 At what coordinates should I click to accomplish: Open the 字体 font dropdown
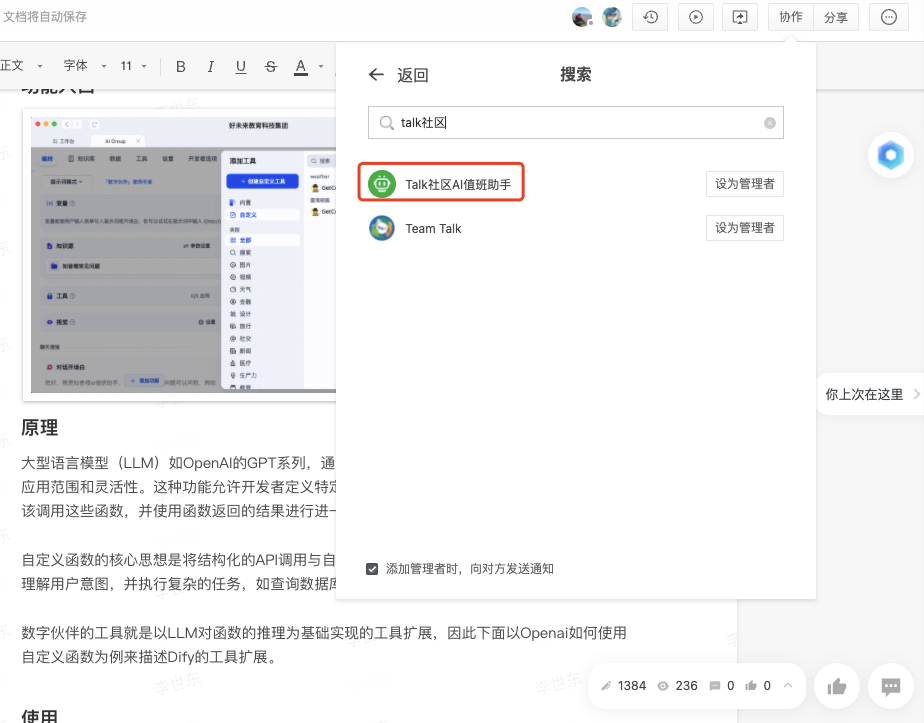[x=85, y=65]
